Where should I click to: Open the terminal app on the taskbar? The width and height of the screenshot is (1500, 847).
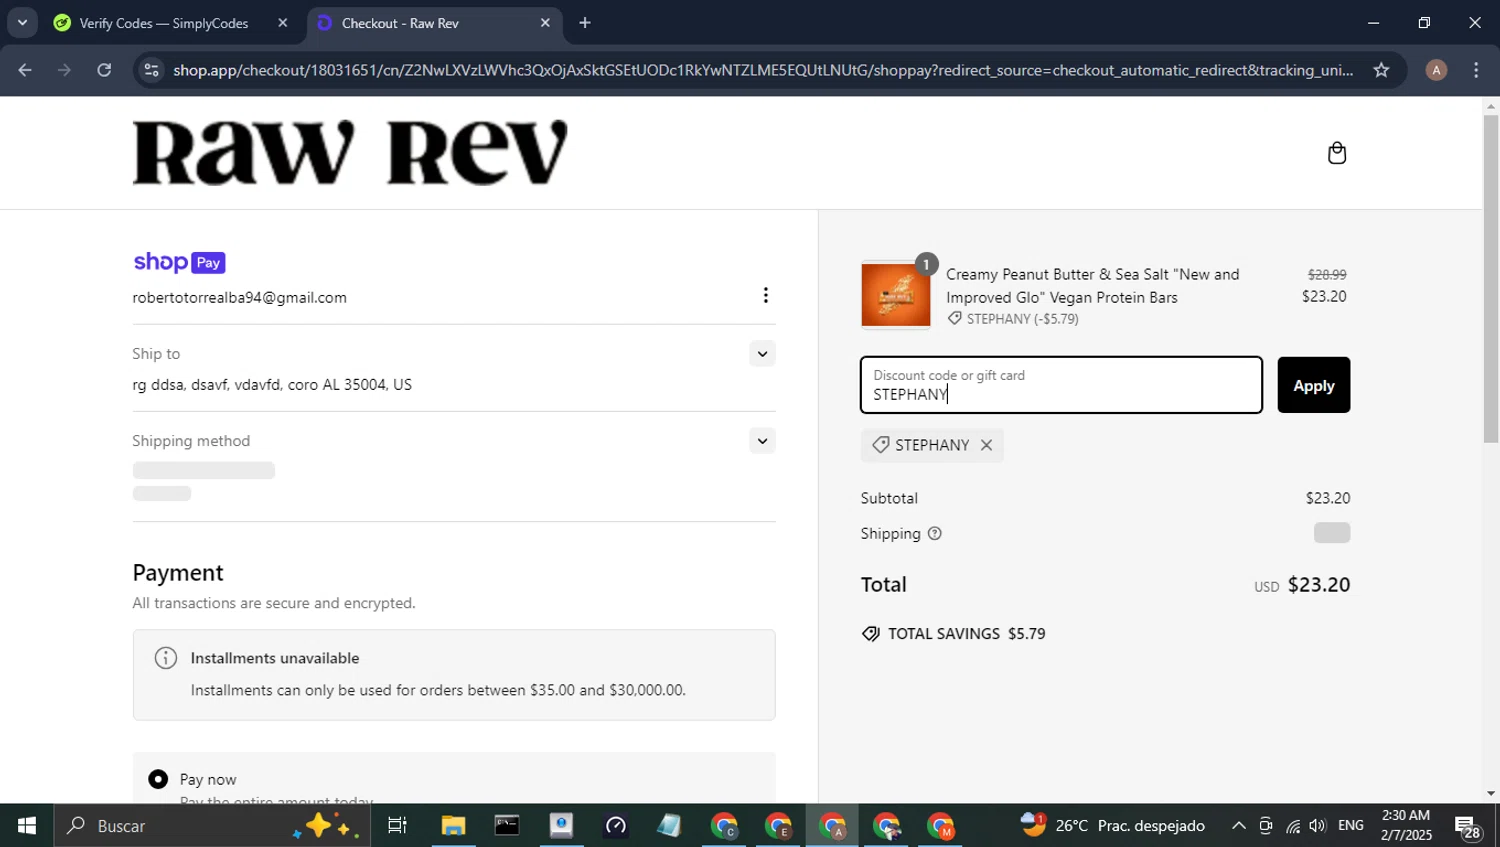click(507, 826)
